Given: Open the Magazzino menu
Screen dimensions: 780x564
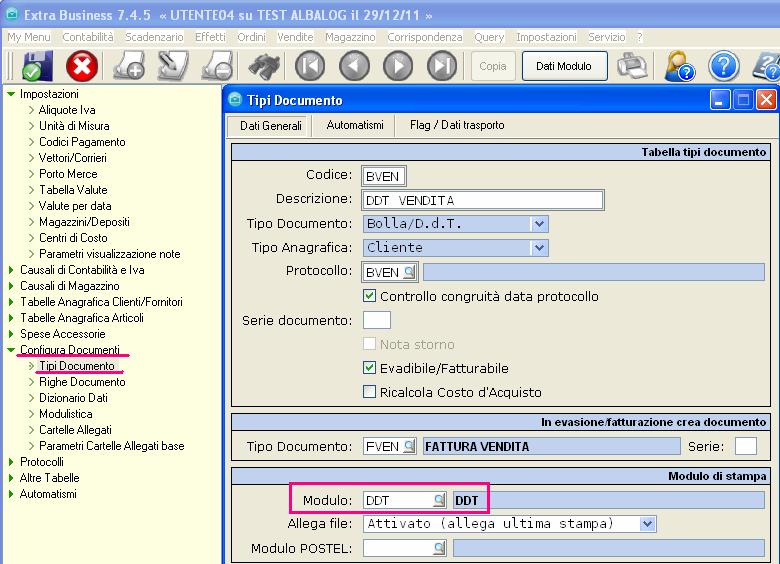Looking at the screenshot, I should tap(350, 37).
